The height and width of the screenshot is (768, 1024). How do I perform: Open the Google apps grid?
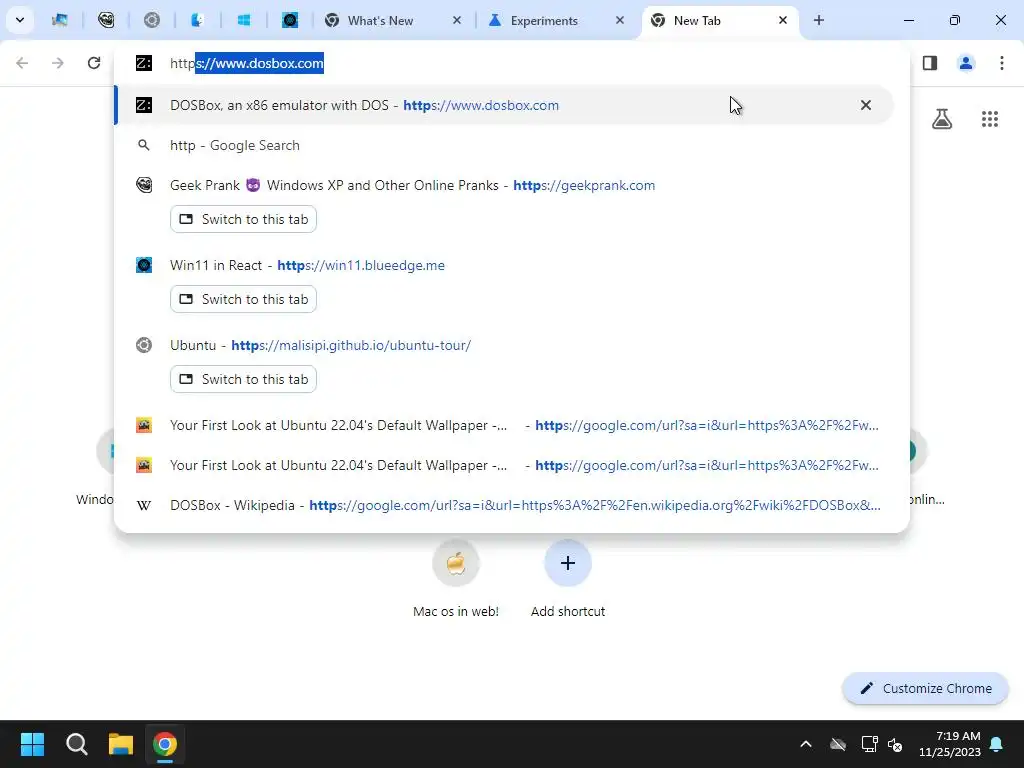(x=990, y=119)
